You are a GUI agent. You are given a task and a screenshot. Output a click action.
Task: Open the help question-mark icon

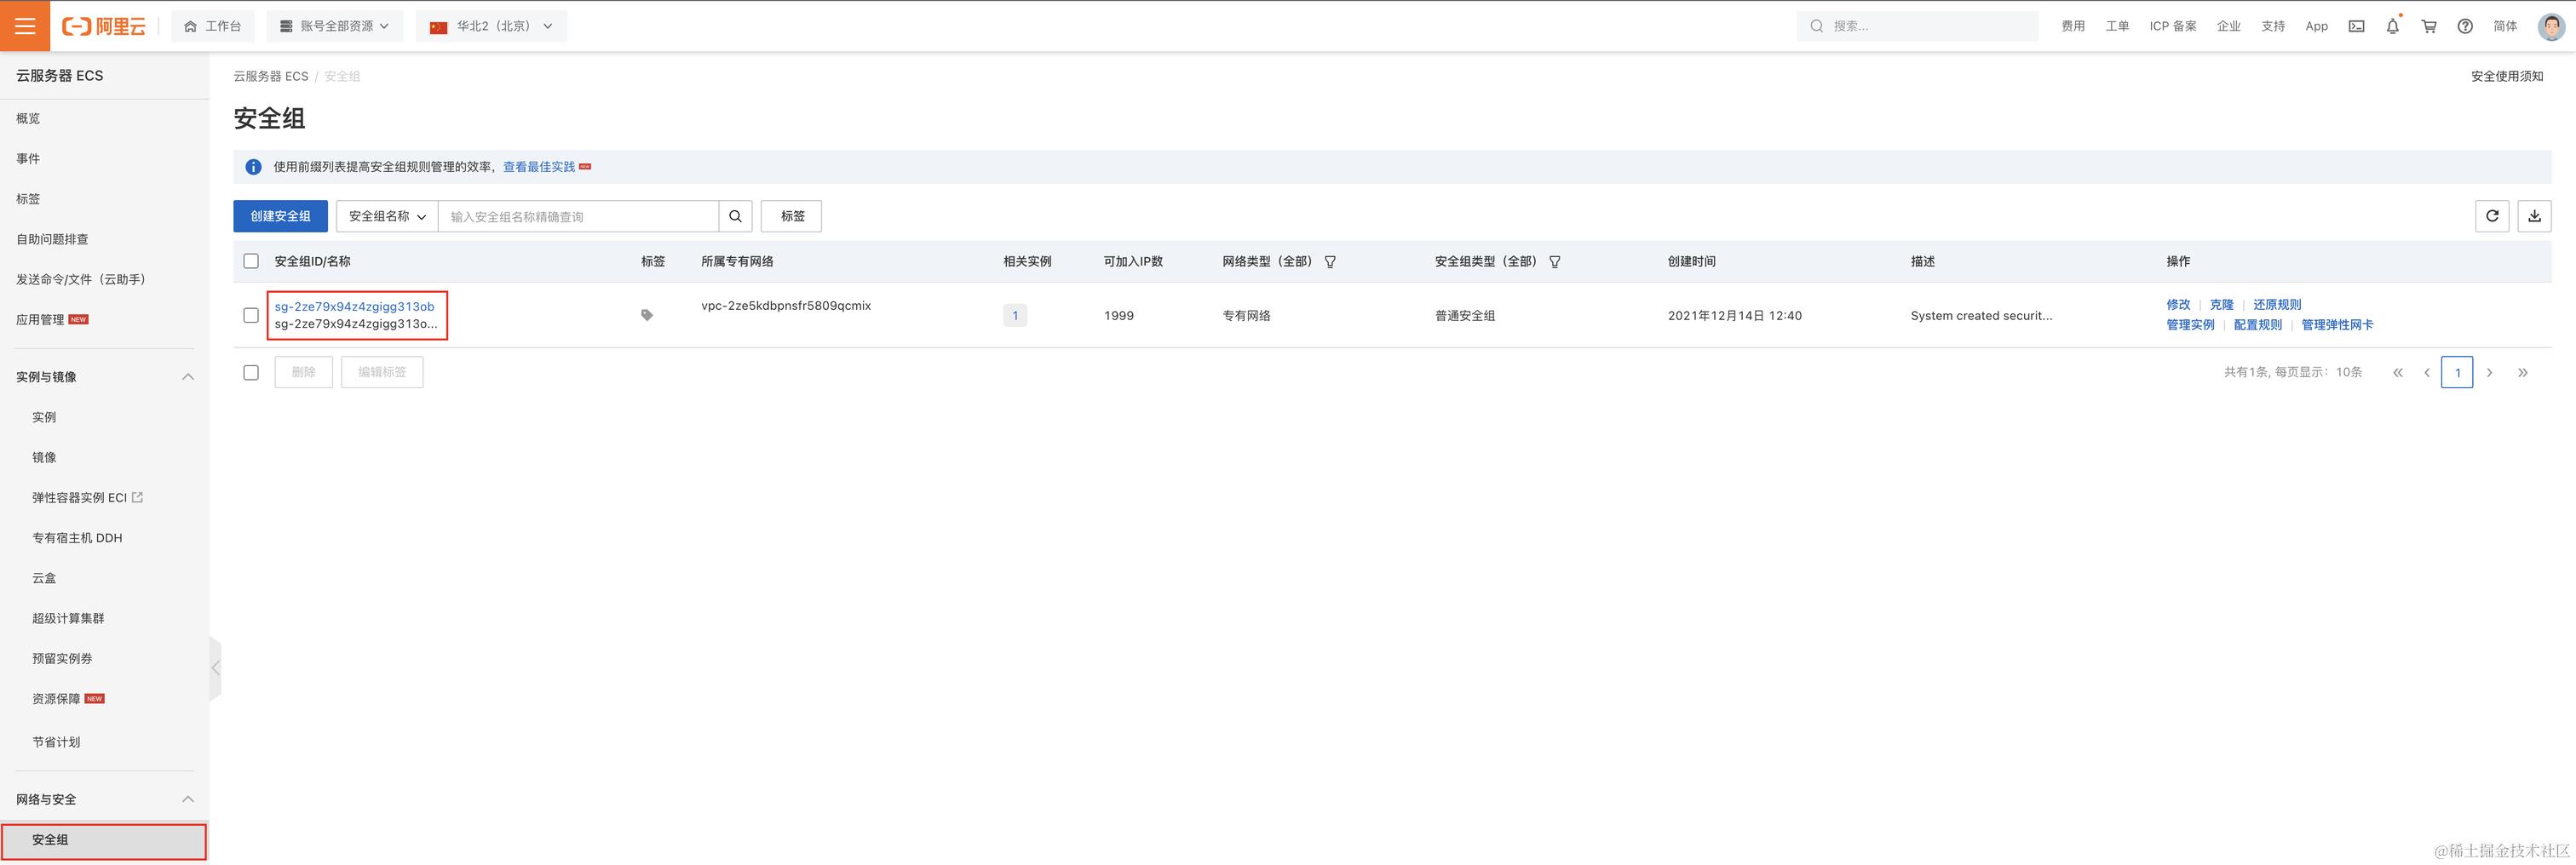pyautogui.click(x=2465, y=26)
